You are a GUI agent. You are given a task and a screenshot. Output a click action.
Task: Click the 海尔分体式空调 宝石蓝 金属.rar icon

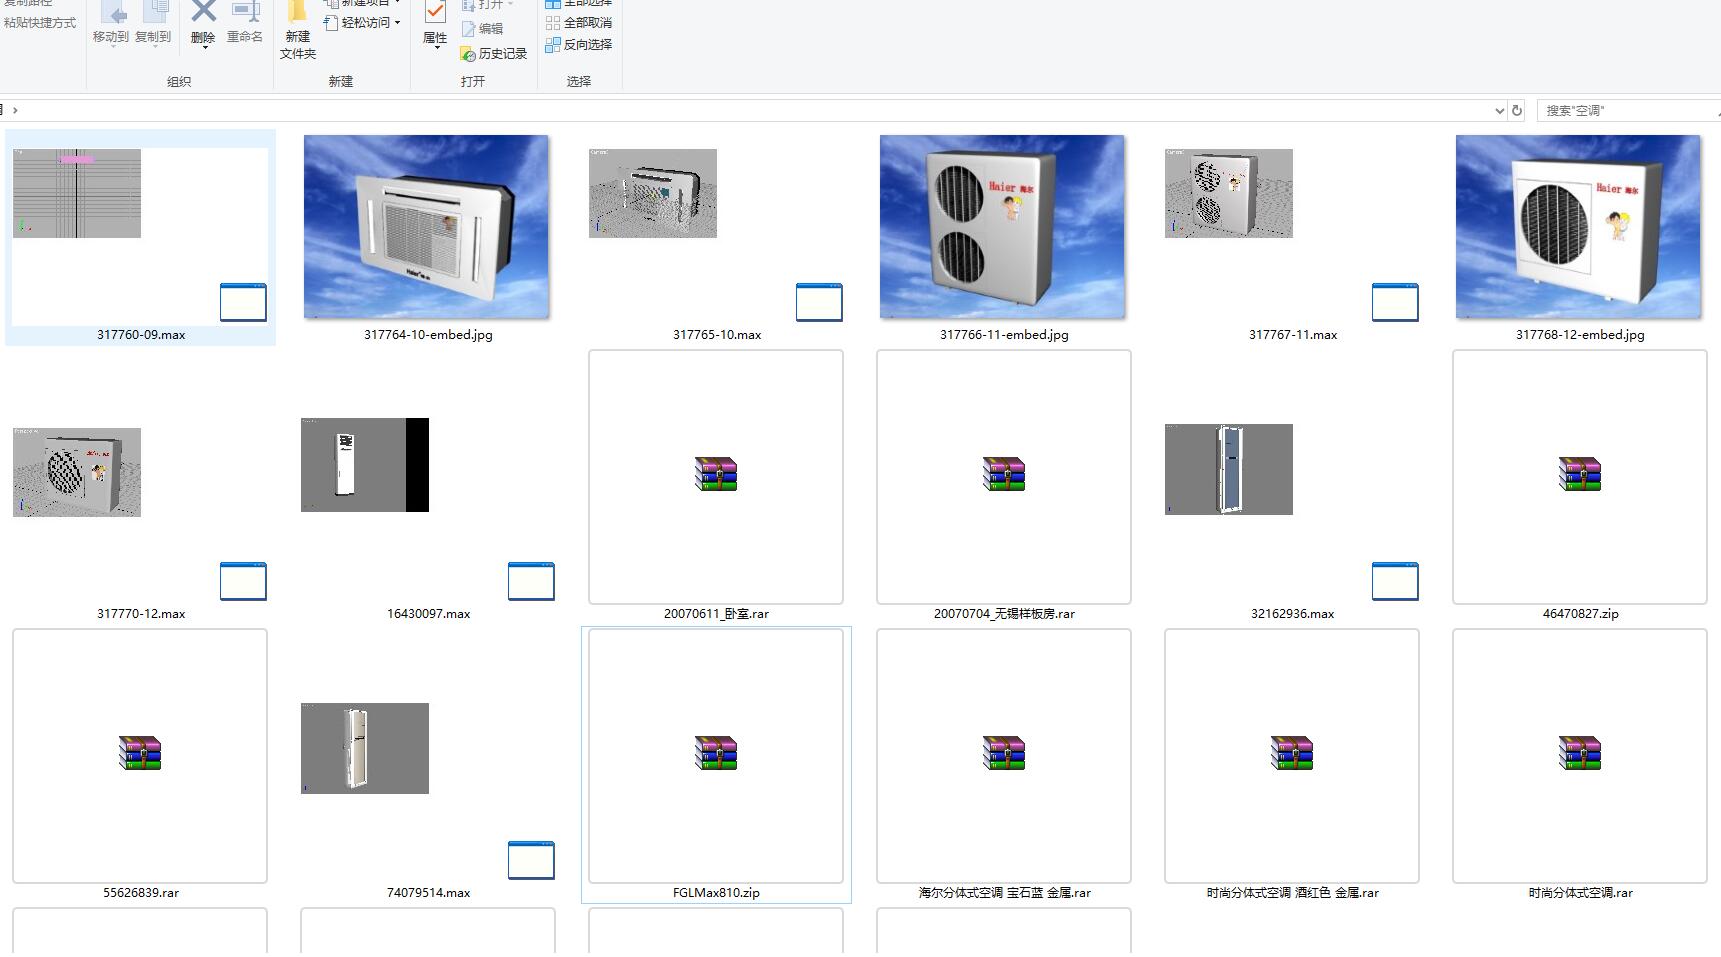click(1004, 753)
